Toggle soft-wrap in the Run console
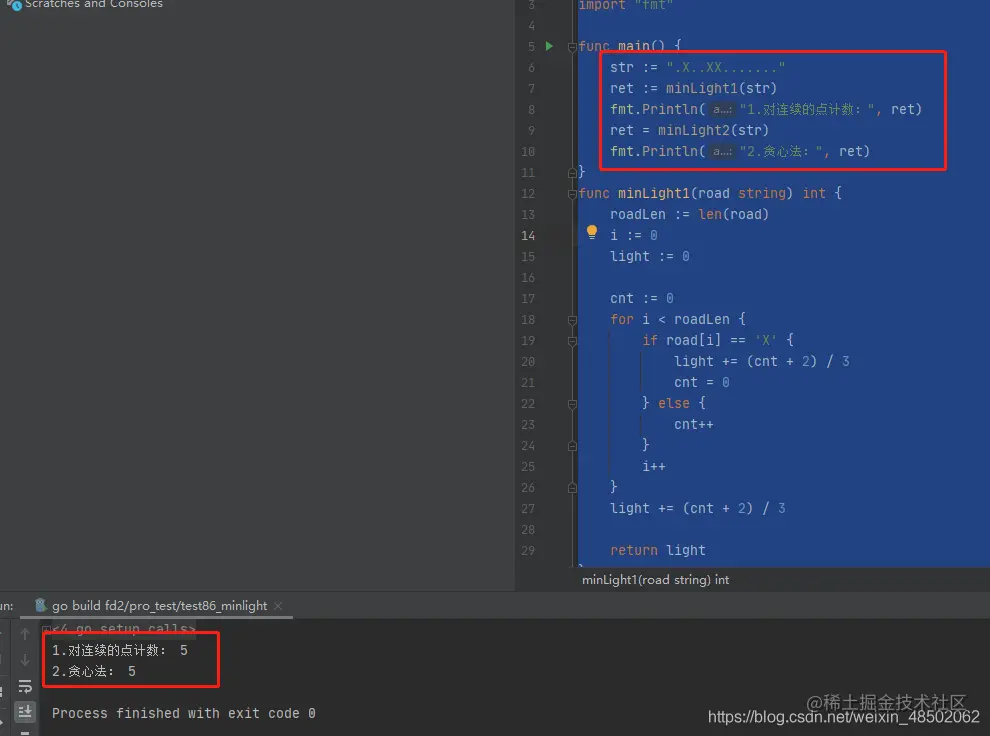 point(25,686)
